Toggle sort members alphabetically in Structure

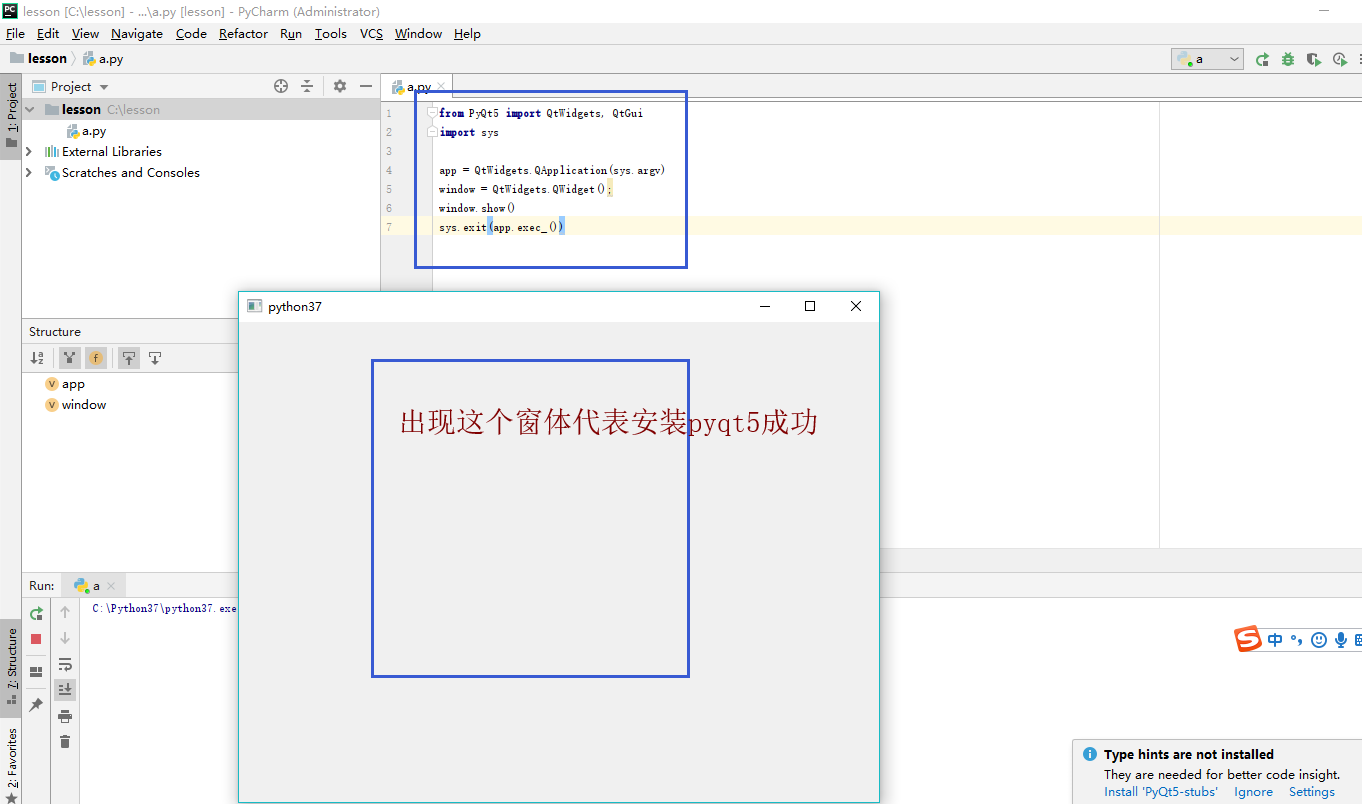(x=38, y=357)
